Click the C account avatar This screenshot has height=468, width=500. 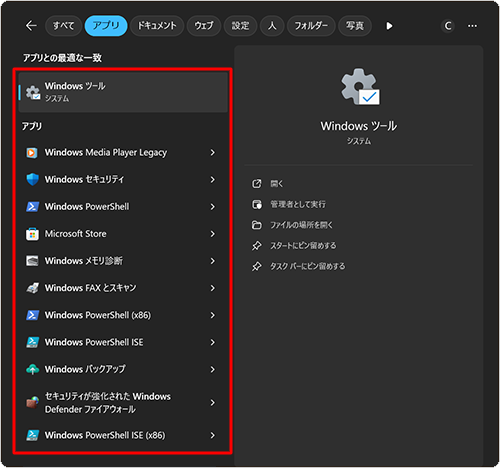tap(448, 26)
